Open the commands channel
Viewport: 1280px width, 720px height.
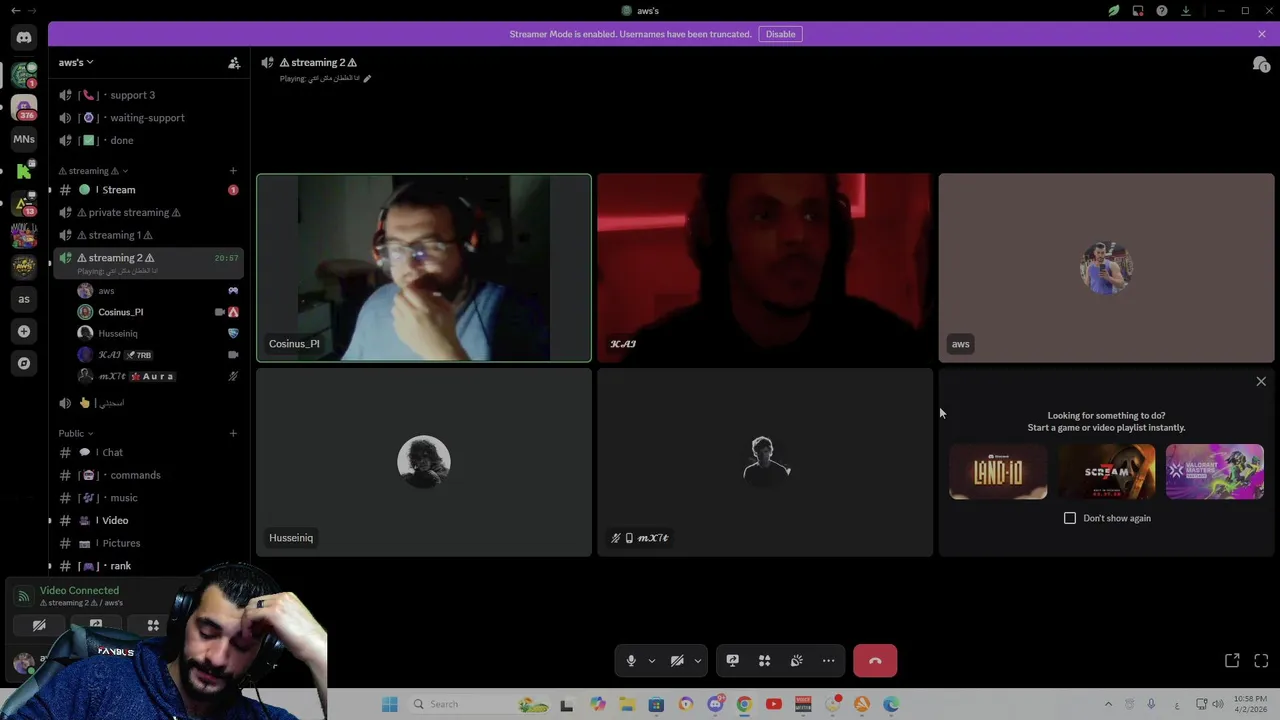coord(149,475)
